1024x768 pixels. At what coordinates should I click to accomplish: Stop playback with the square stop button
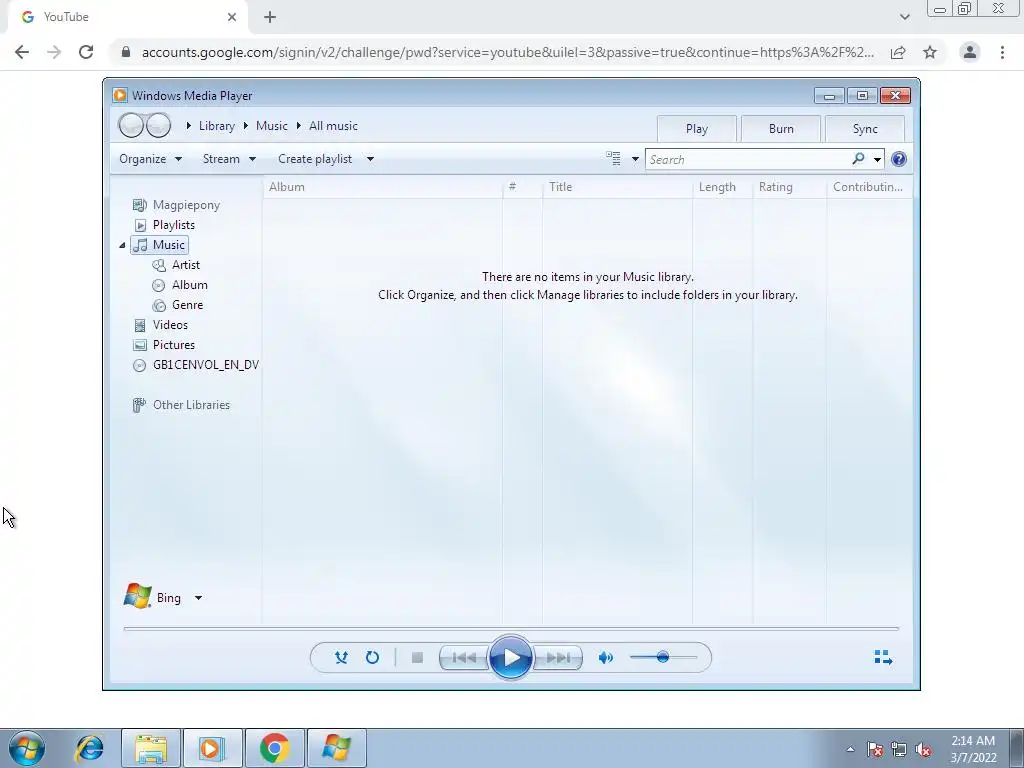pos(417,658)
